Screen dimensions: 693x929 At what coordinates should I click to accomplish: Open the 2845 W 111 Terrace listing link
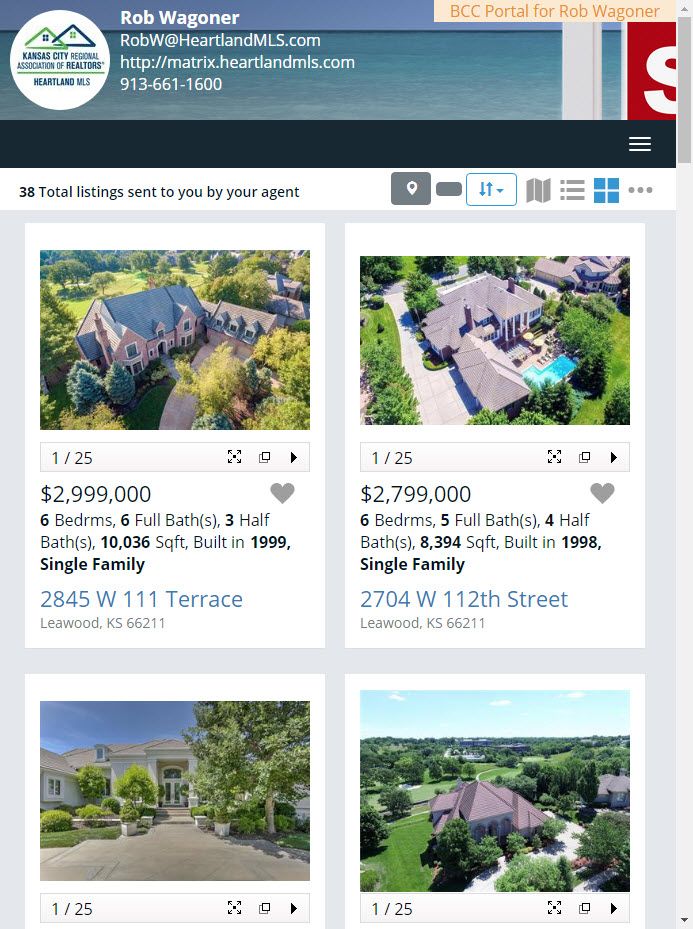coord(142,599)
